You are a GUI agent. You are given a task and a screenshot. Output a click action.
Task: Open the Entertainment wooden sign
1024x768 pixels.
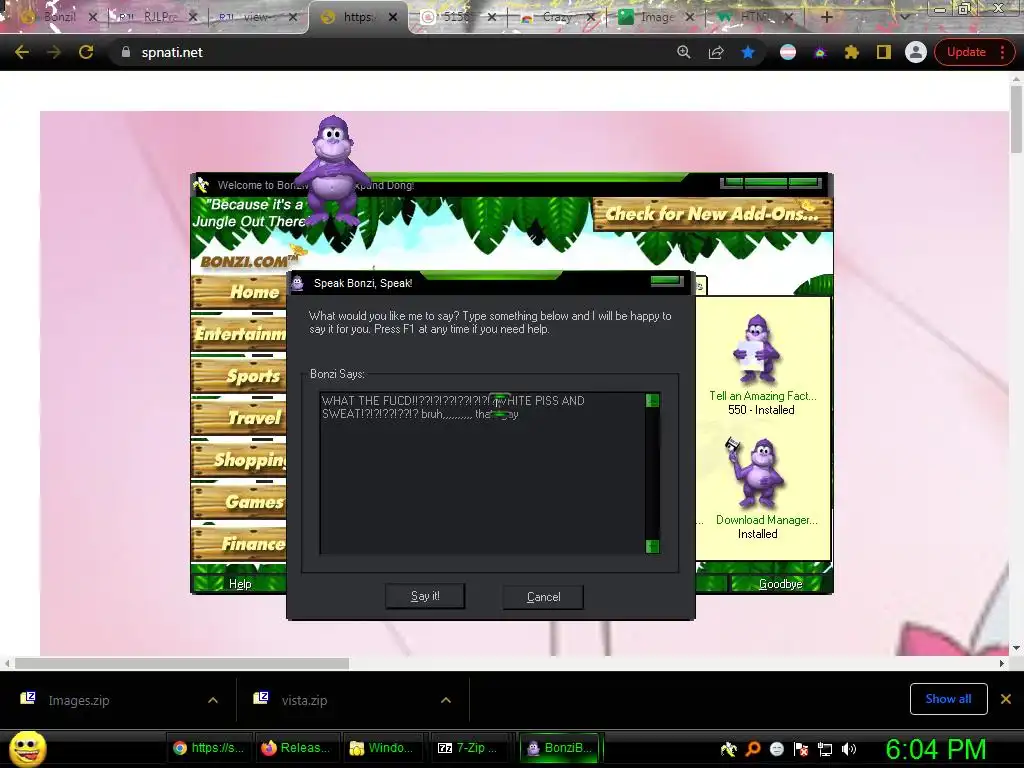[x=239, y=334]
